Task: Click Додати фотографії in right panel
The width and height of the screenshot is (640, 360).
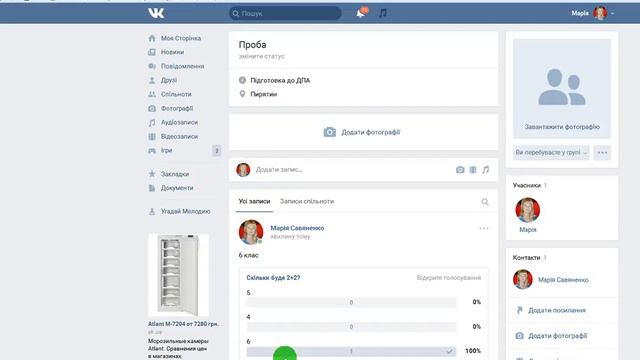Action: pos(558,336)
